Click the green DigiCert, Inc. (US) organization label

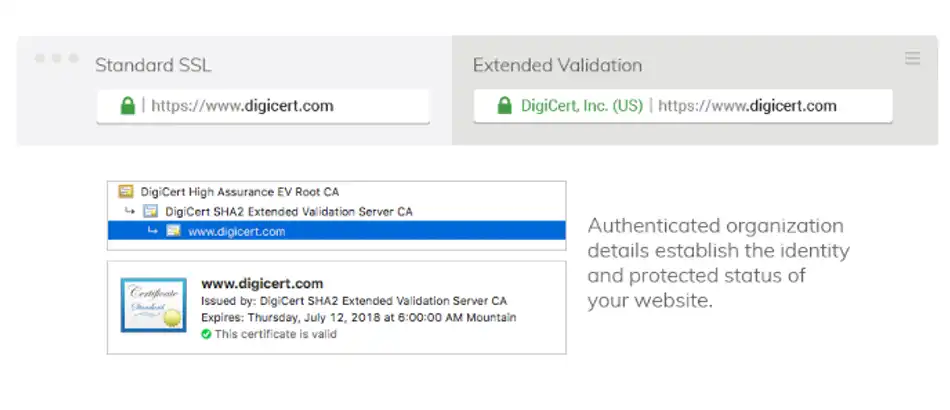coord(582,106)
